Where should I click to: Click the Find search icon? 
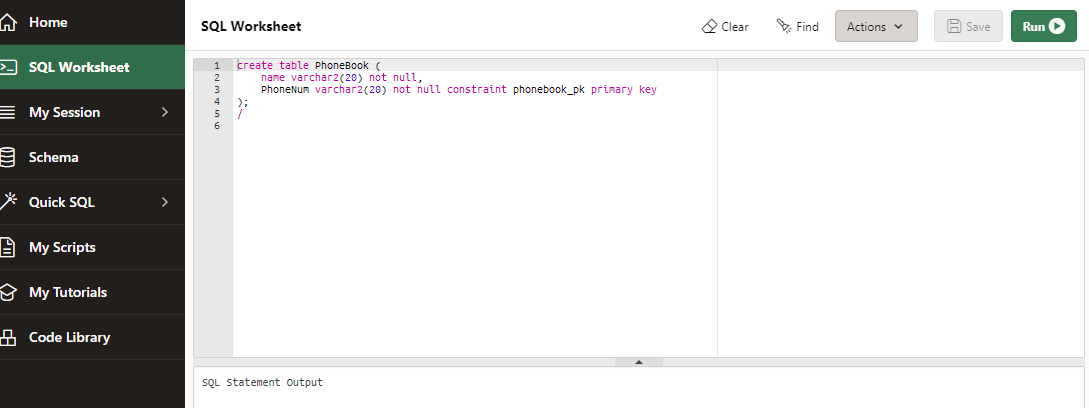tap(784, 26)
